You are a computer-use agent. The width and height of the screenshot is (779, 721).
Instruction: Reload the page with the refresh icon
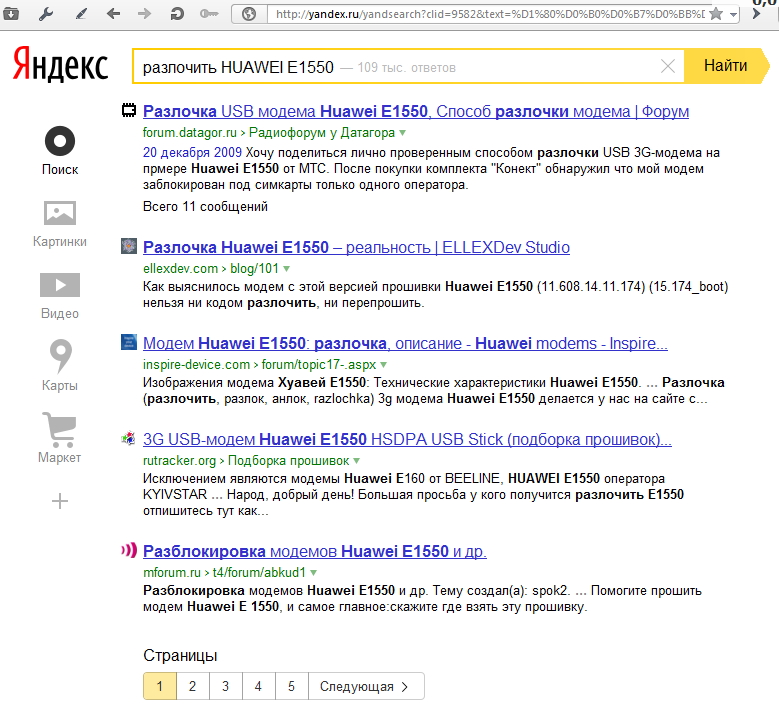tap(177, 14)
